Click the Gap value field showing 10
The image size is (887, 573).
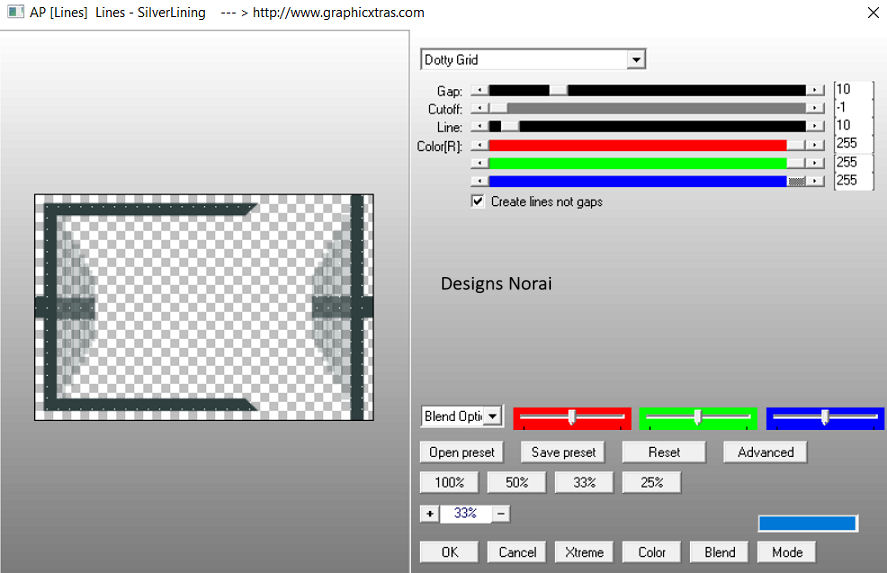pos(854,89)
